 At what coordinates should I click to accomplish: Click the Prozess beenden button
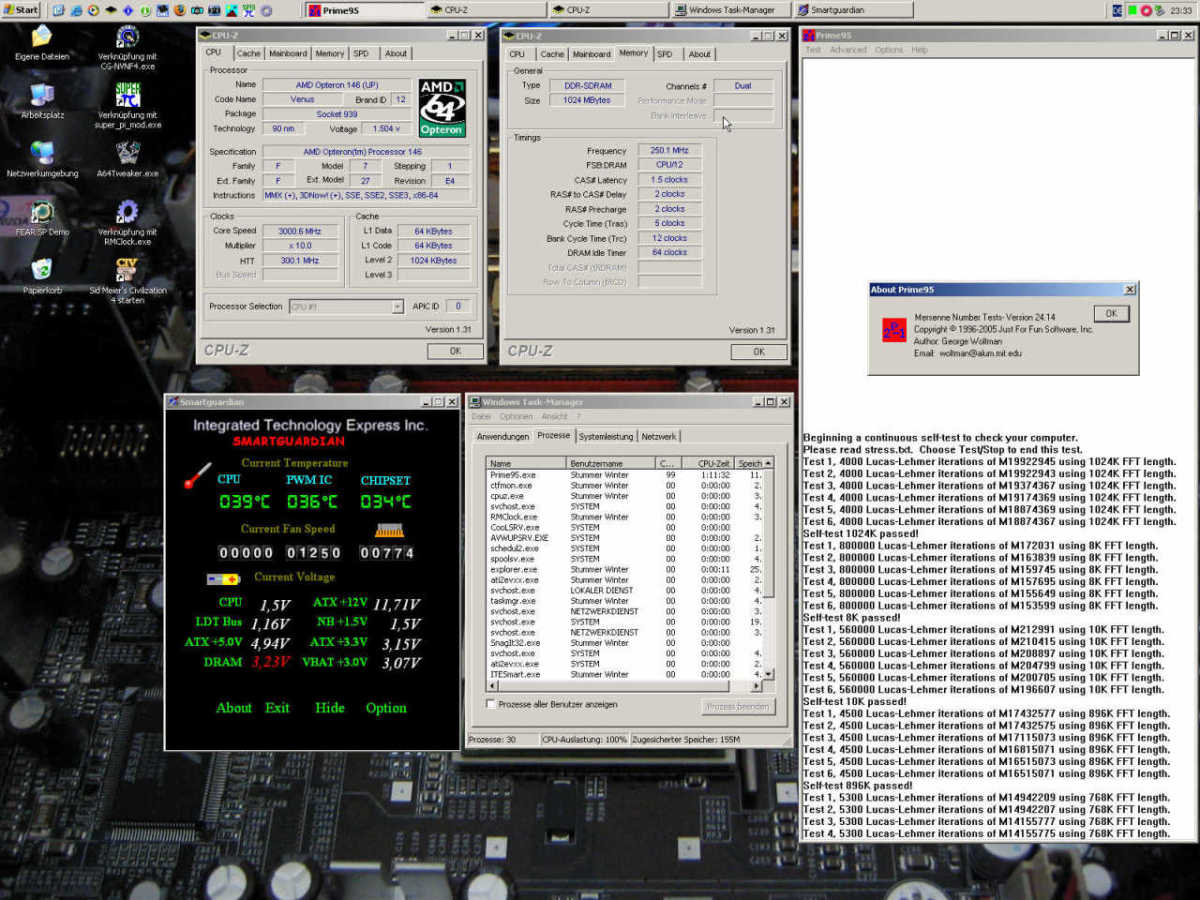coord(738,706)
